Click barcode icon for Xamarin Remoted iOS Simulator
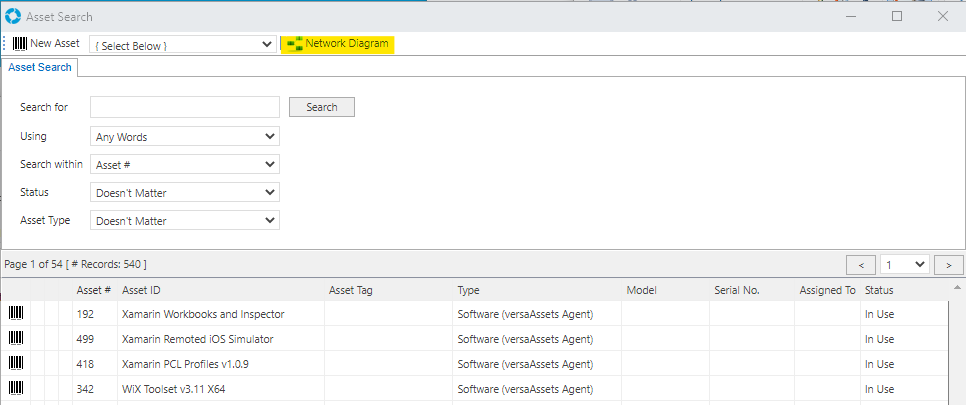966x405 pixels. (17, 339)
